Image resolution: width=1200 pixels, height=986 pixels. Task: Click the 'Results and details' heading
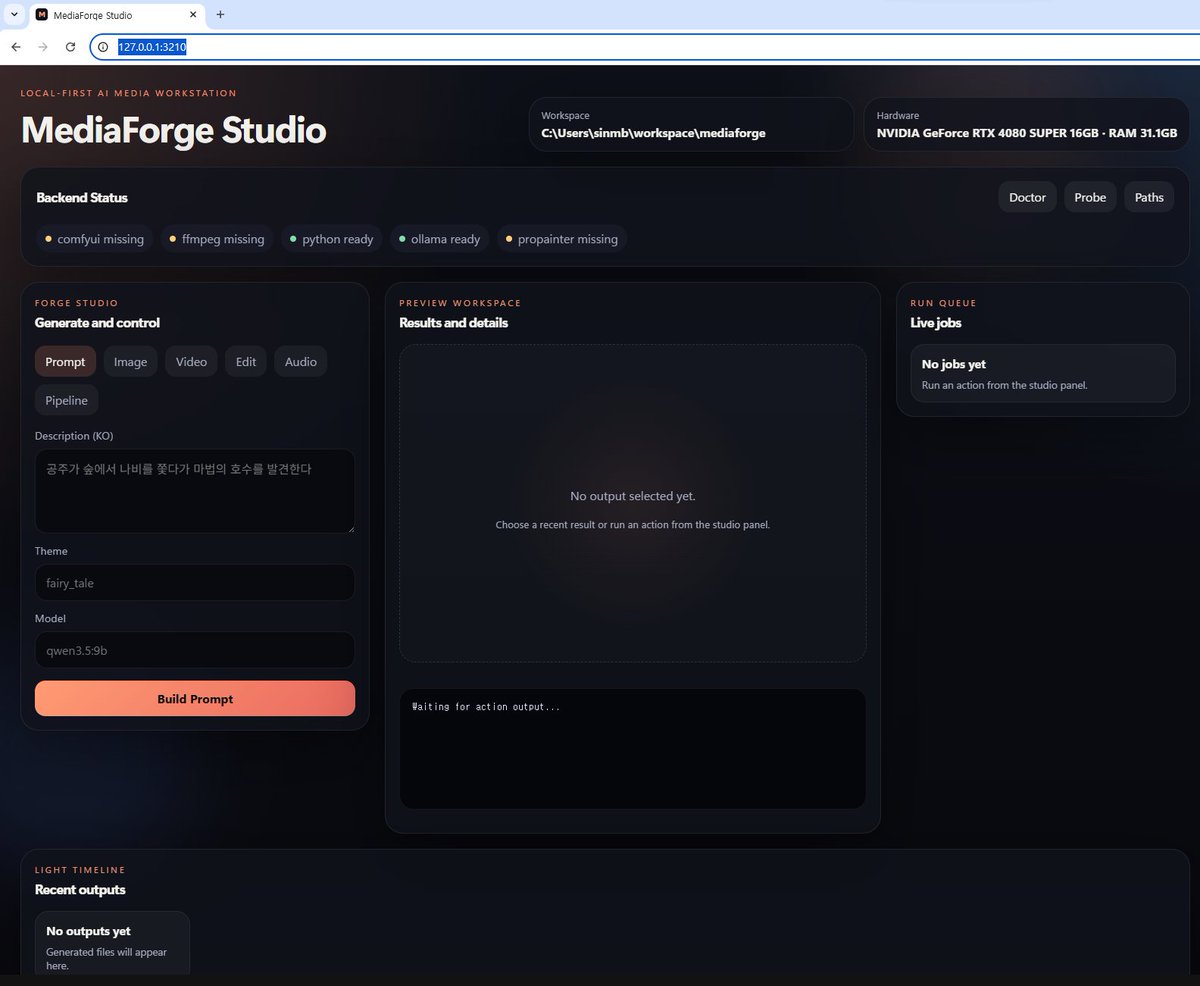tap(453, 322)
